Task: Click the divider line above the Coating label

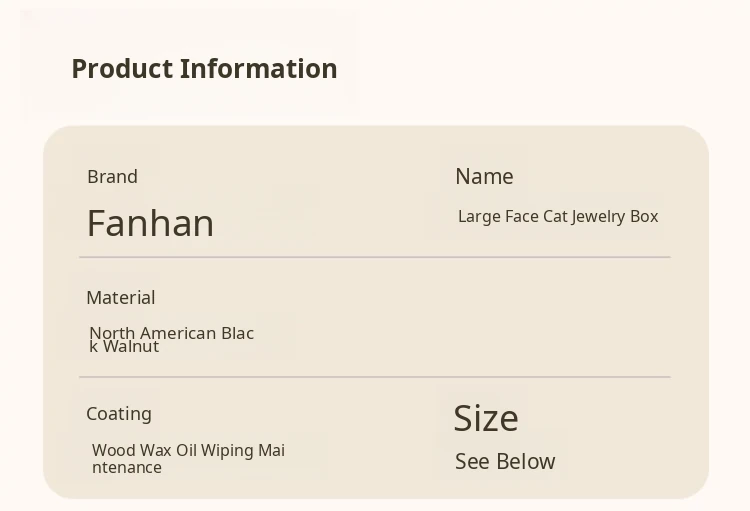Action: (x=374, y=377)
